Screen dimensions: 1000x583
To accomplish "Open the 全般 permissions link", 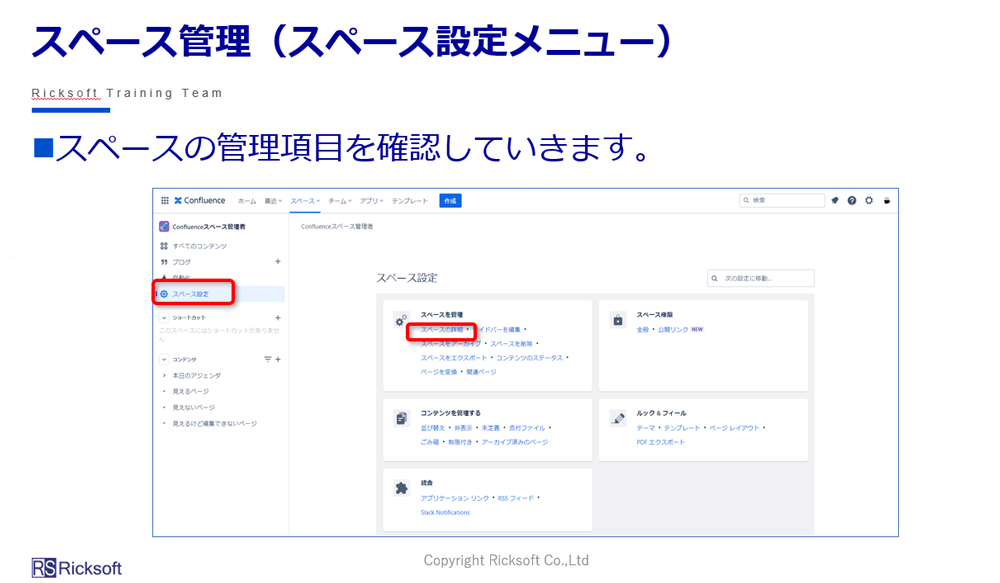I will tap(642, 330).
